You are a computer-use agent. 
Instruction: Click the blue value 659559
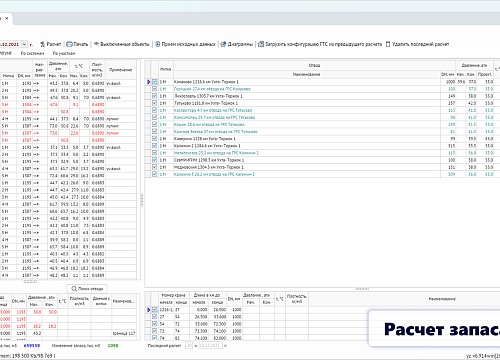(x=32, y=346)
